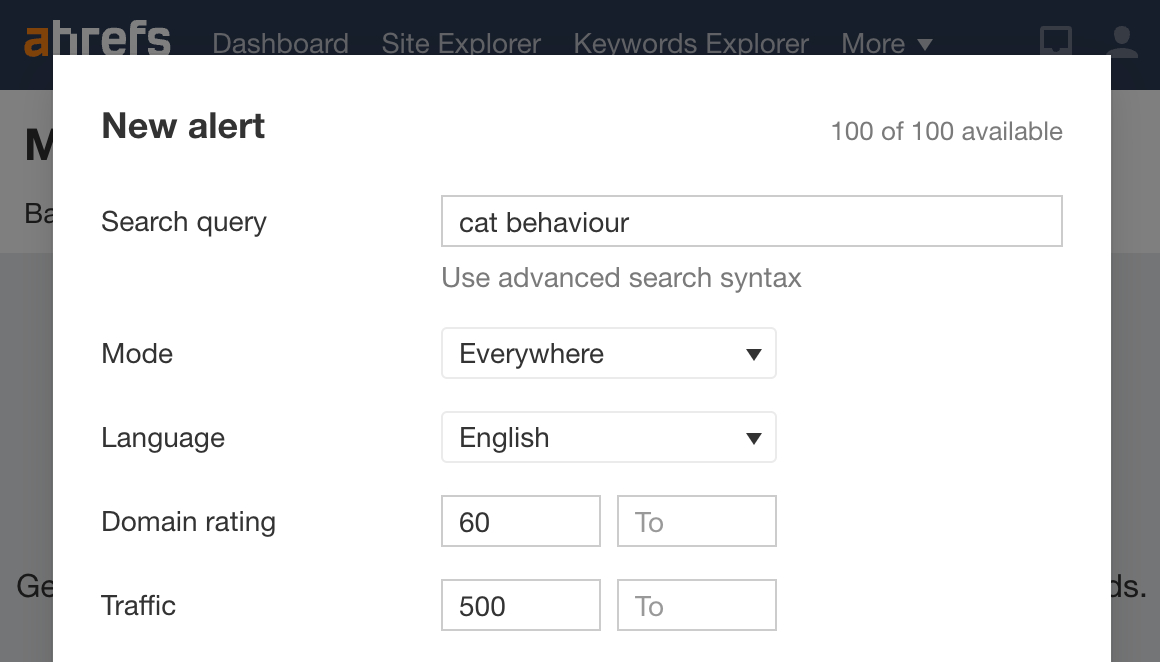Screen dimensions: 1160x662
Task: Open the Language selector showing English
Action: [x=608, y=437]
